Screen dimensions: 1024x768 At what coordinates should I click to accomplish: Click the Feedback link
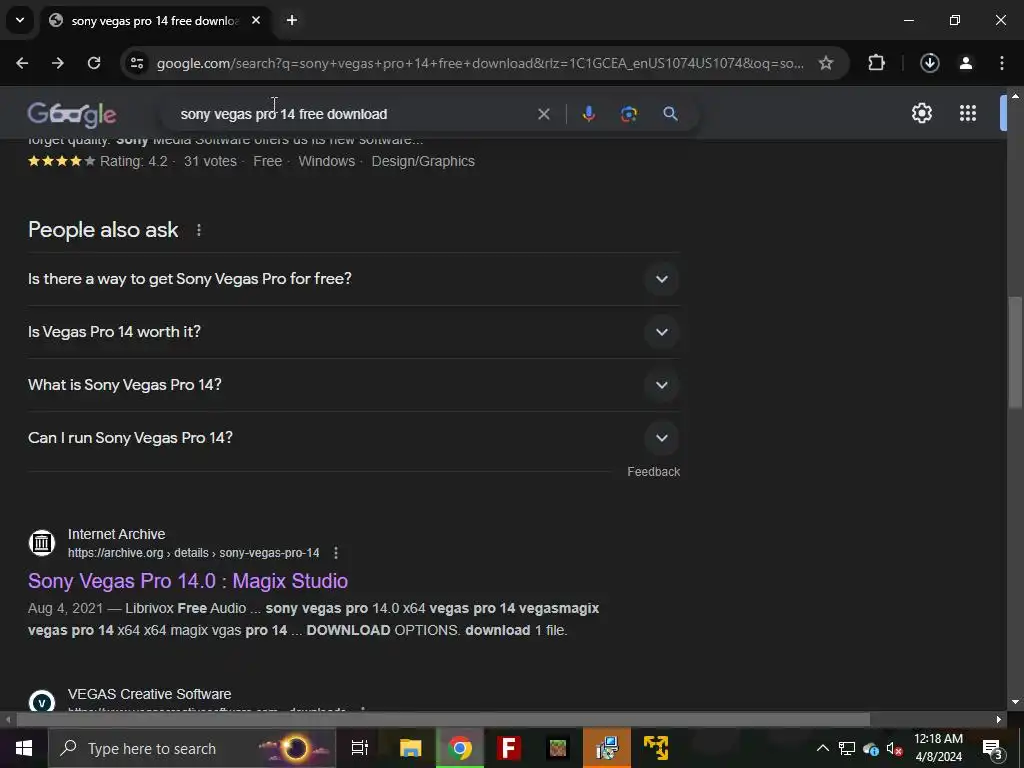click(x=653, y=472)
